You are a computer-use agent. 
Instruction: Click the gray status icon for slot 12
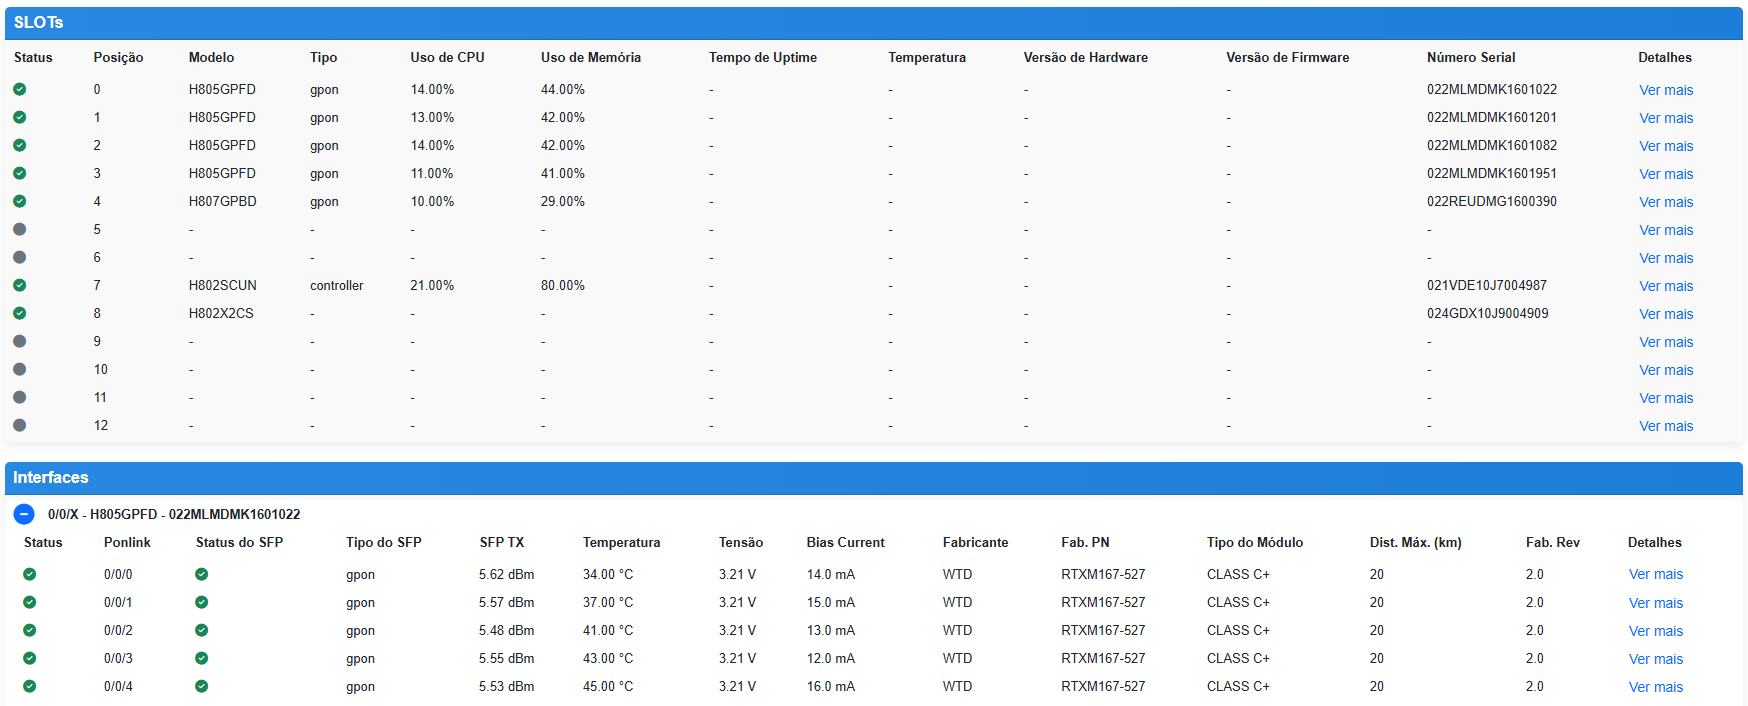click(x=20, y=425)
